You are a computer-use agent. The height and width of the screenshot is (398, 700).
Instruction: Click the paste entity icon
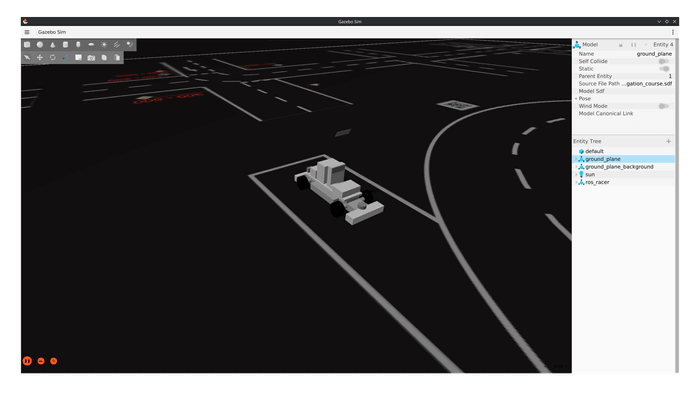point(117,58)
